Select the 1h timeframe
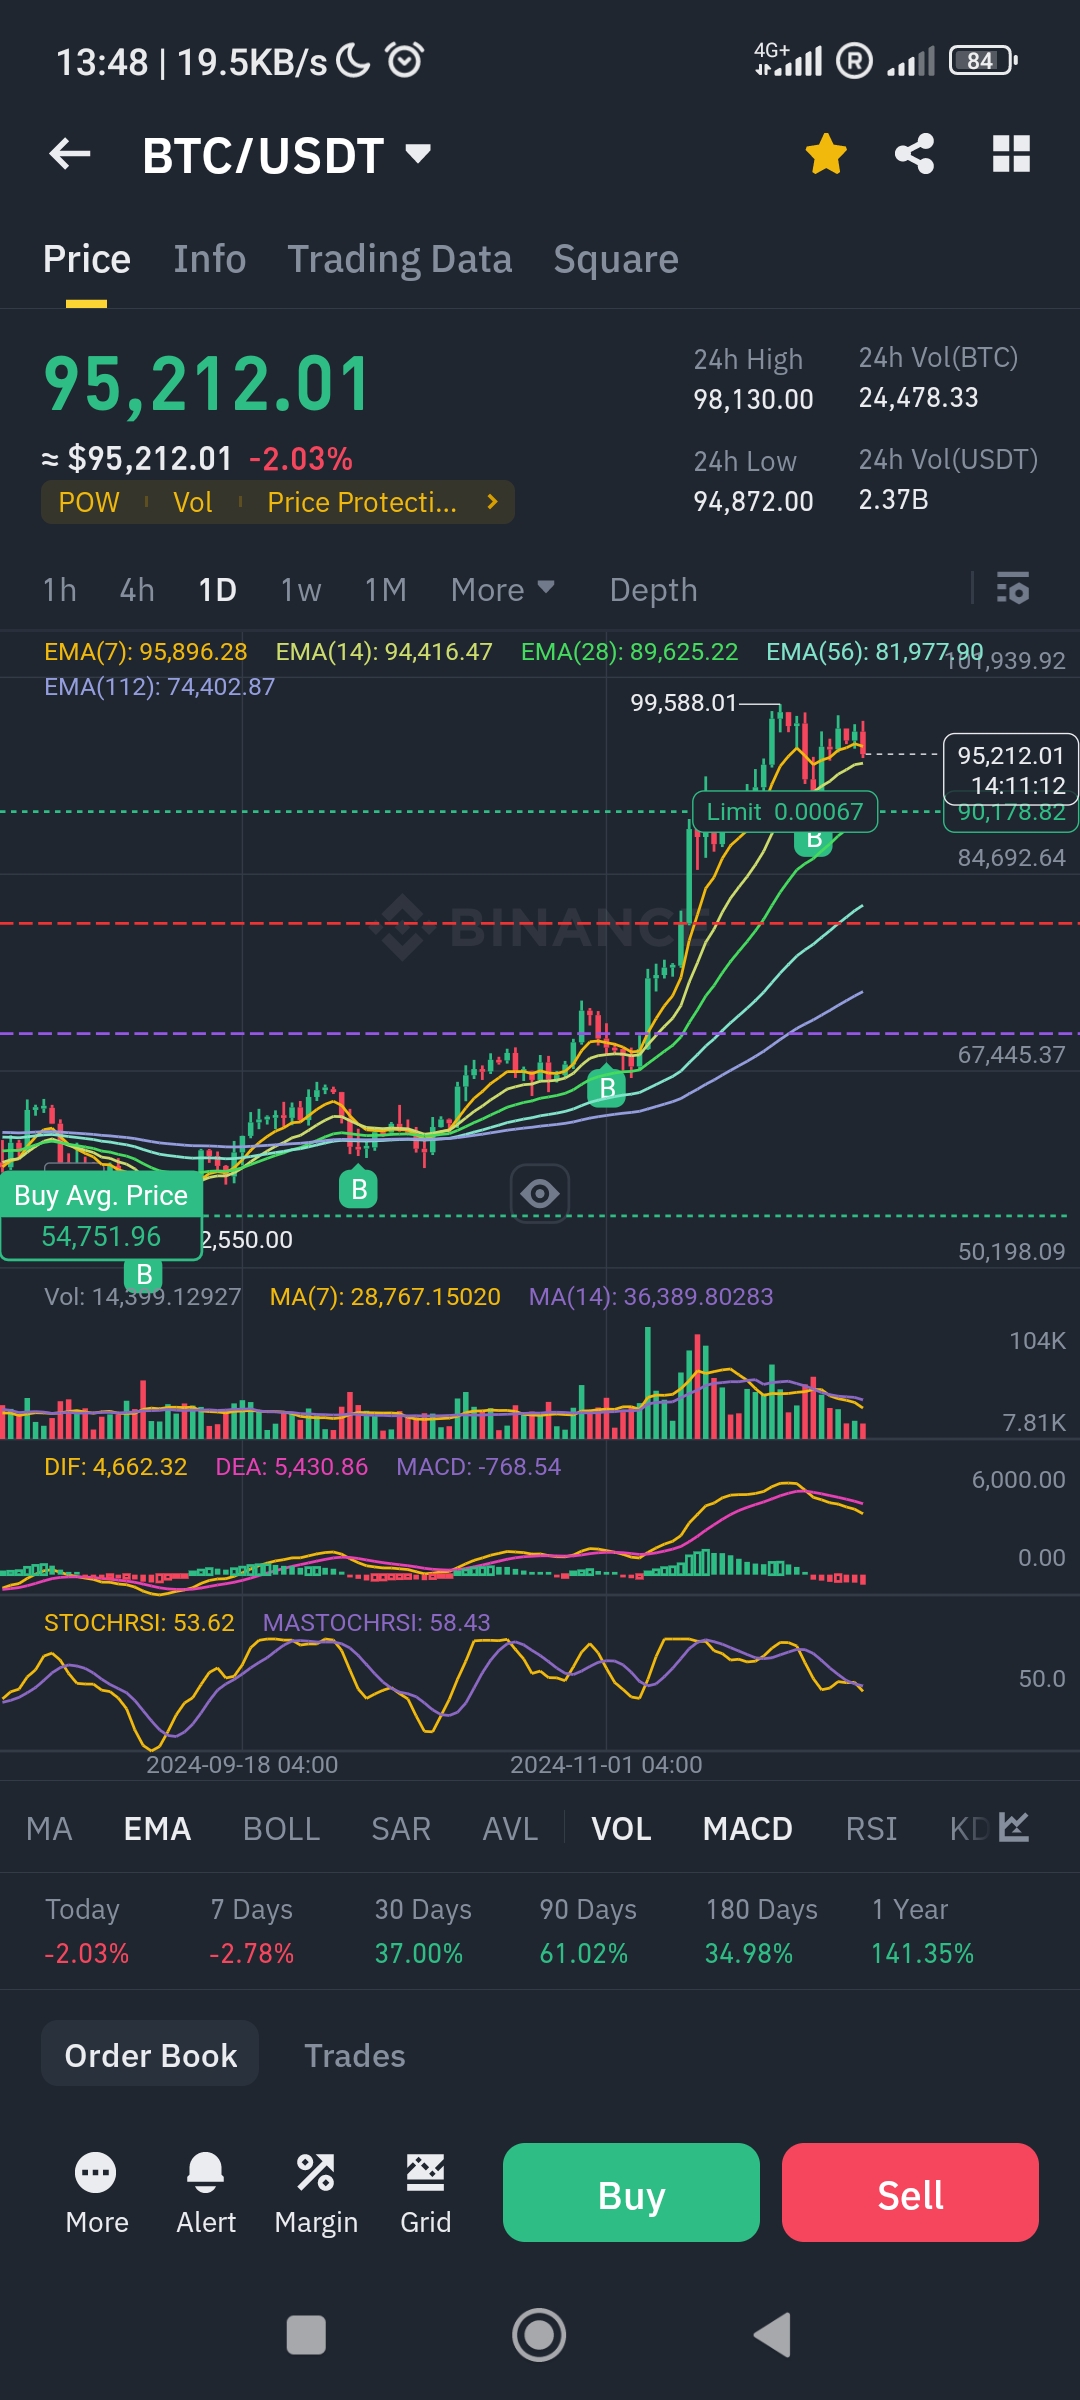 pos(59,589)
